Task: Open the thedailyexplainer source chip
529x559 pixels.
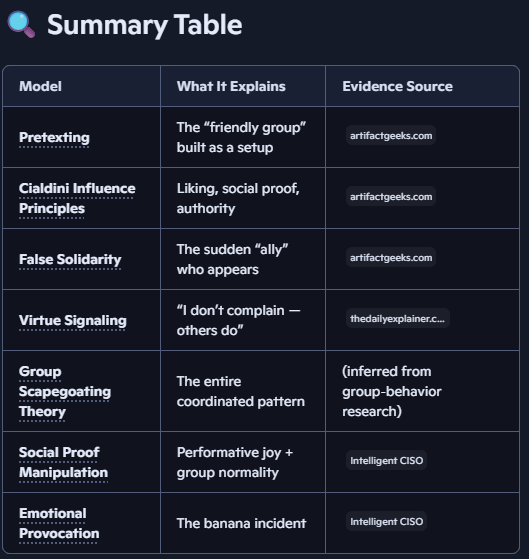Action: point(397,318)
